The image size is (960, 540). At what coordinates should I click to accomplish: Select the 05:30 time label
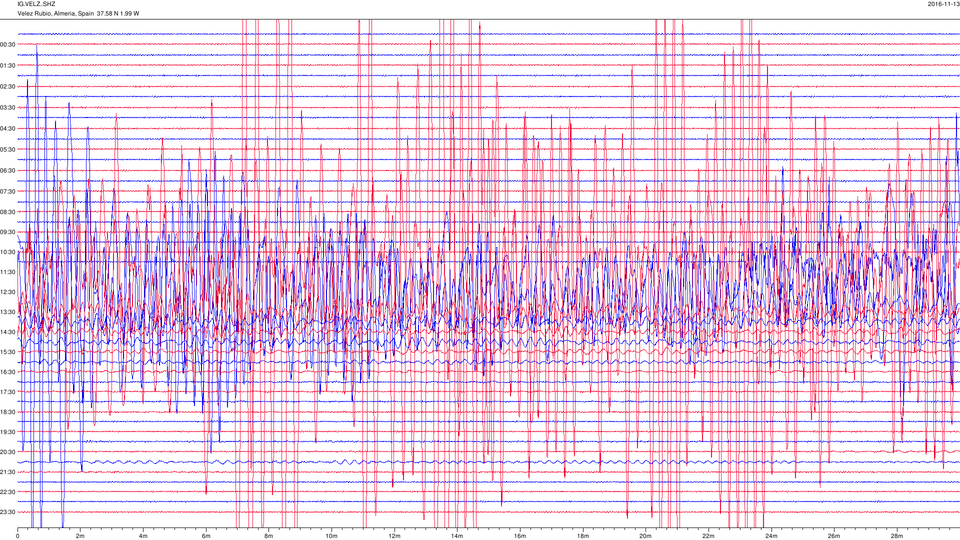click(7, 149)
